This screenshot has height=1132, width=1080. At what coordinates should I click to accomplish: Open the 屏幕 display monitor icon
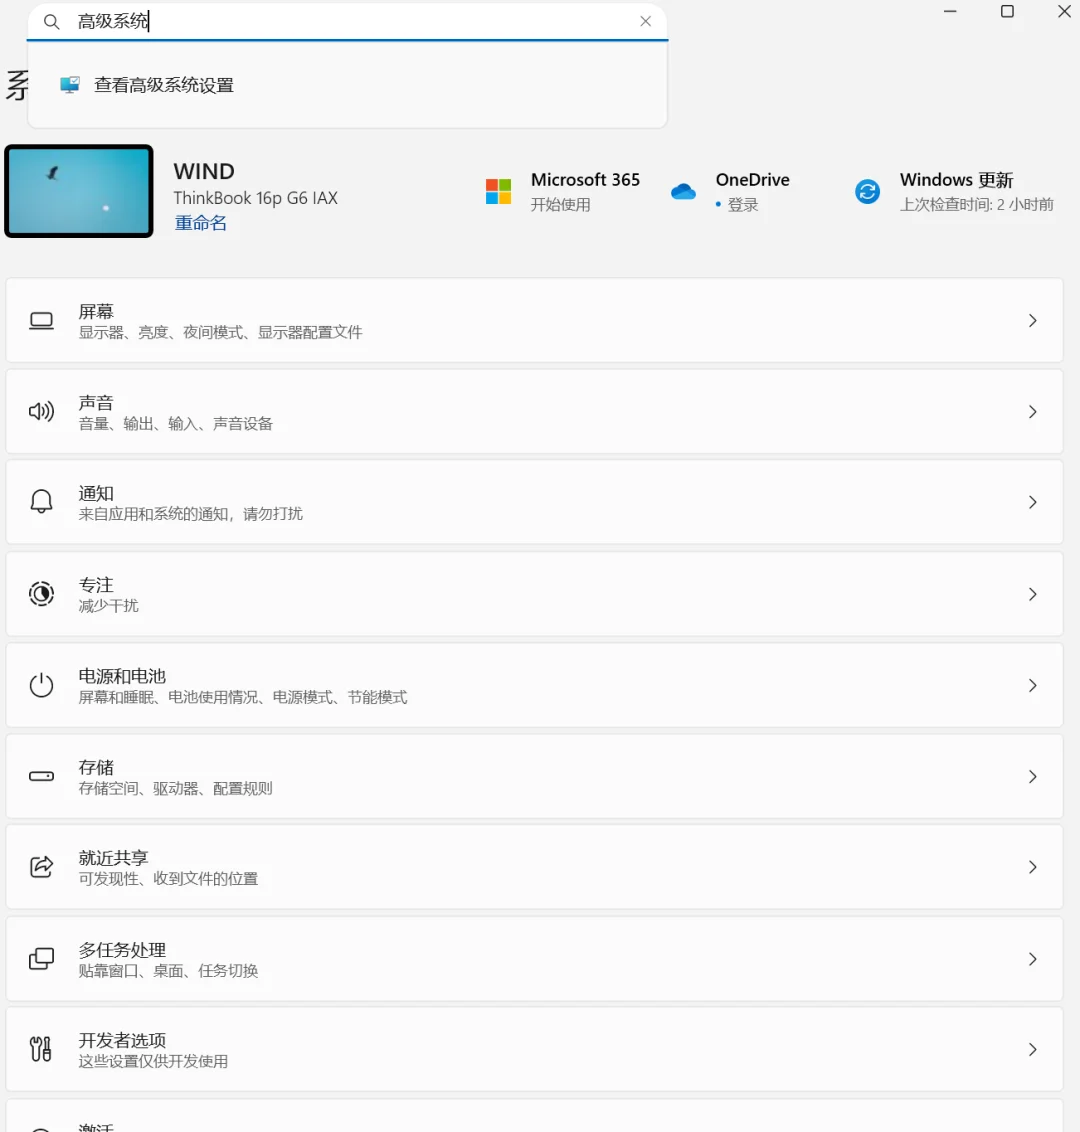[41, 320]
